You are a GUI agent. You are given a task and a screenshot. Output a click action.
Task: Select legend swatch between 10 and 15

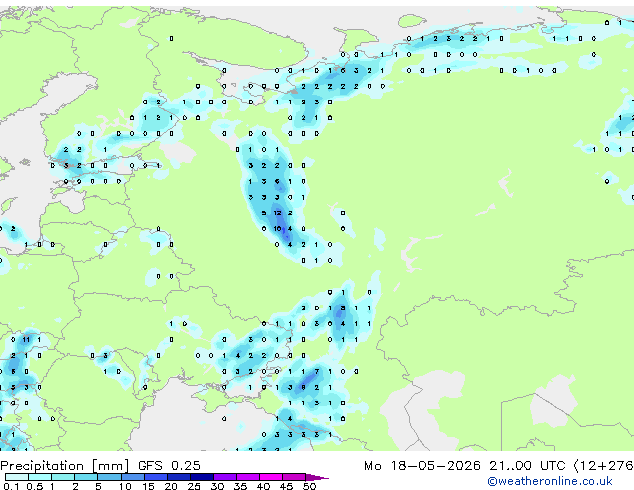point(133,477)
